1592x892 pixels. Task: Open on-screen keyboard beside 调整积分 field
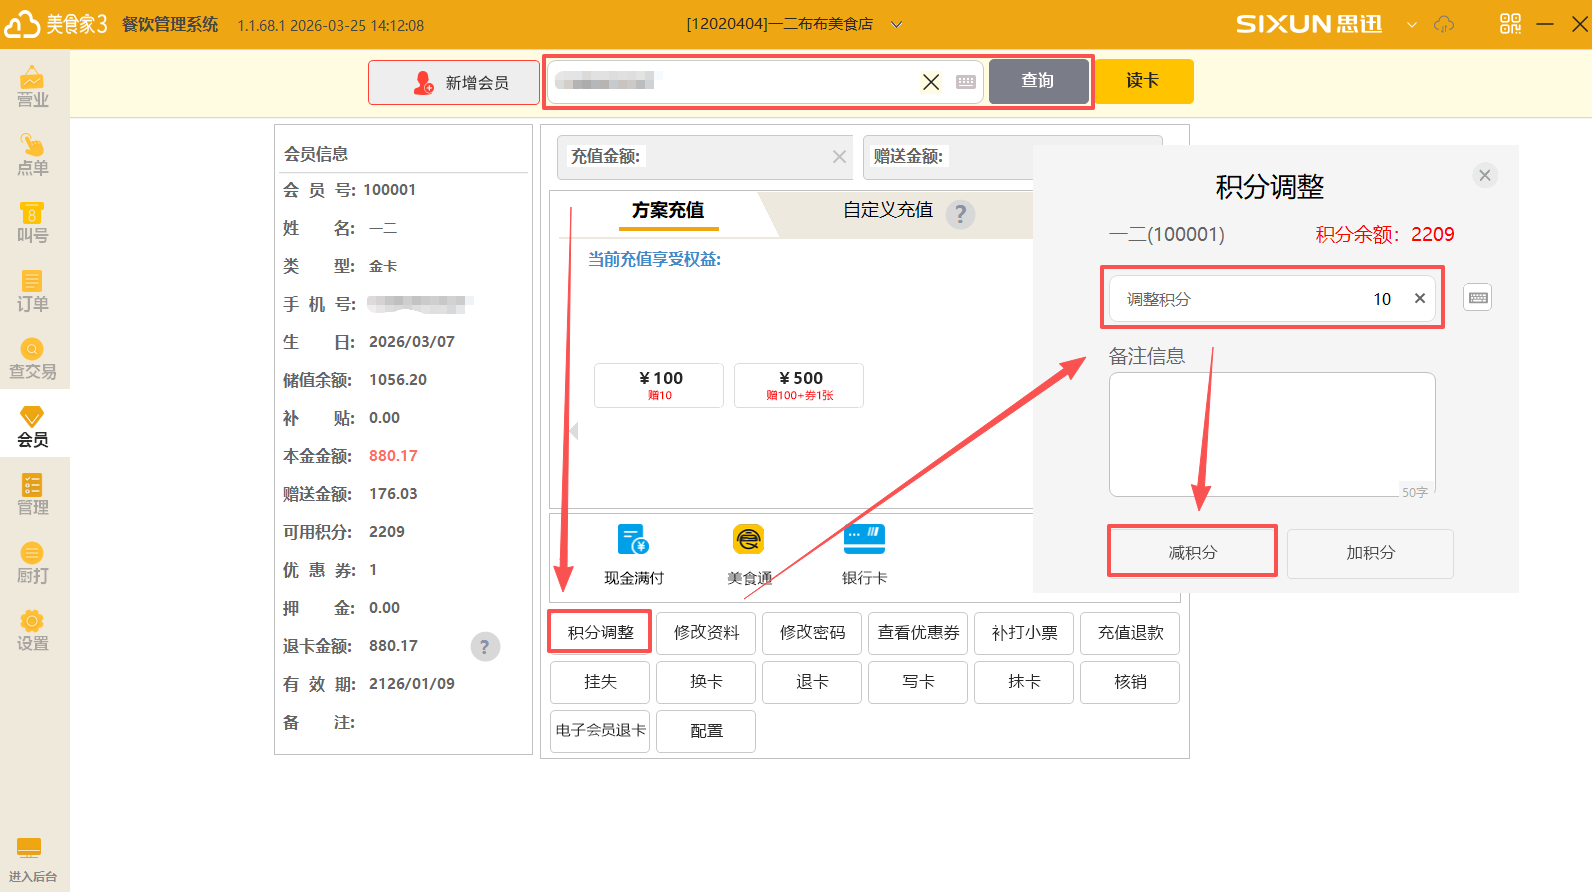(1477, 298)
